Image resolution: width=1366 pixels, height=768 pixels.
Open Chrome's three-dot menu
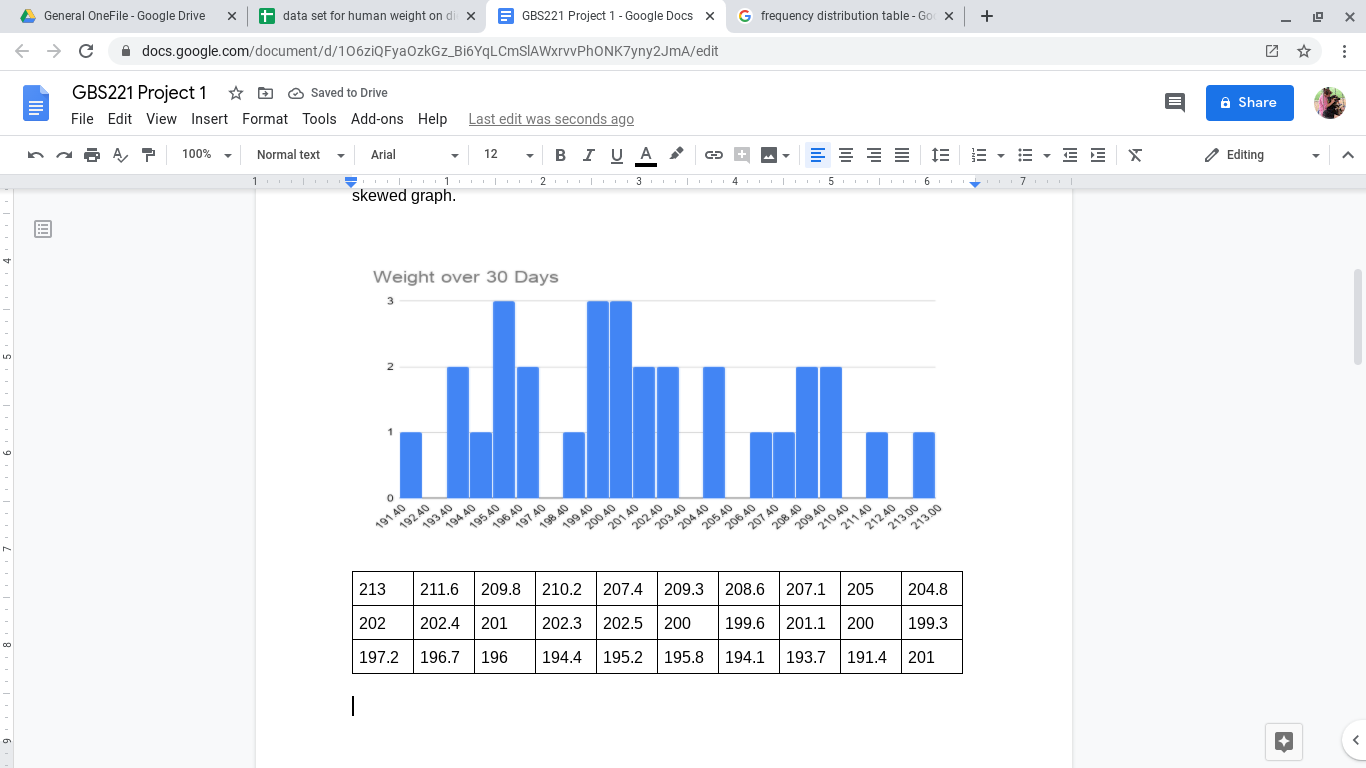[1345, 51]
